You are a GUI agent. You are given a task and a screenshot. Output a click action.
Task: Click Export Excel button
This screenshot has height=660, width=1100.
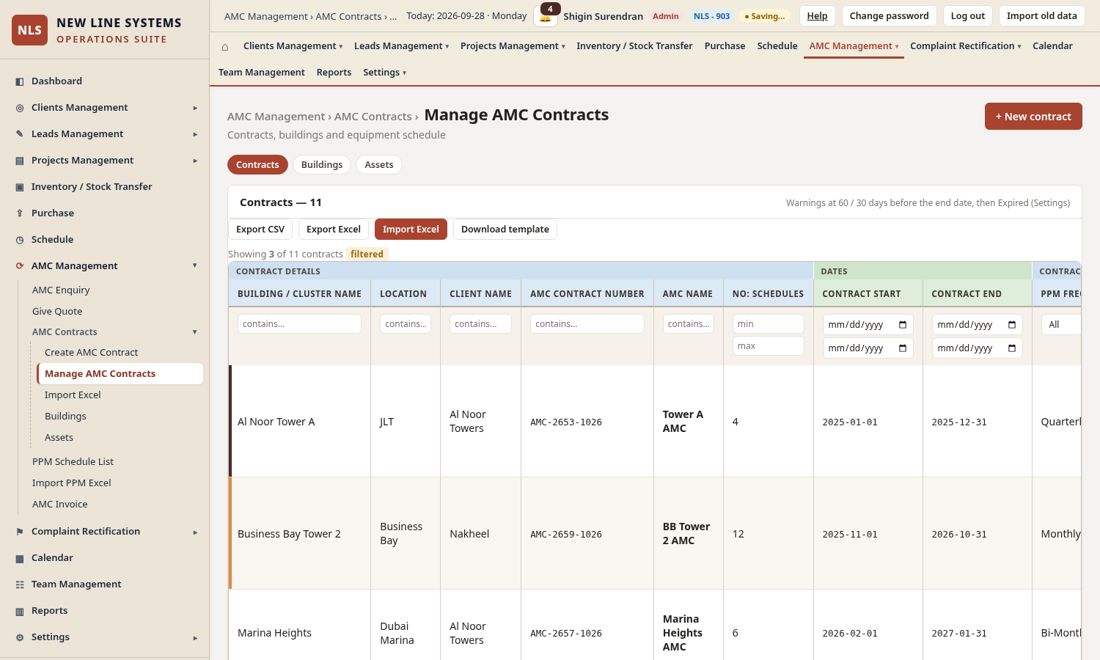[x=333, y=229]
